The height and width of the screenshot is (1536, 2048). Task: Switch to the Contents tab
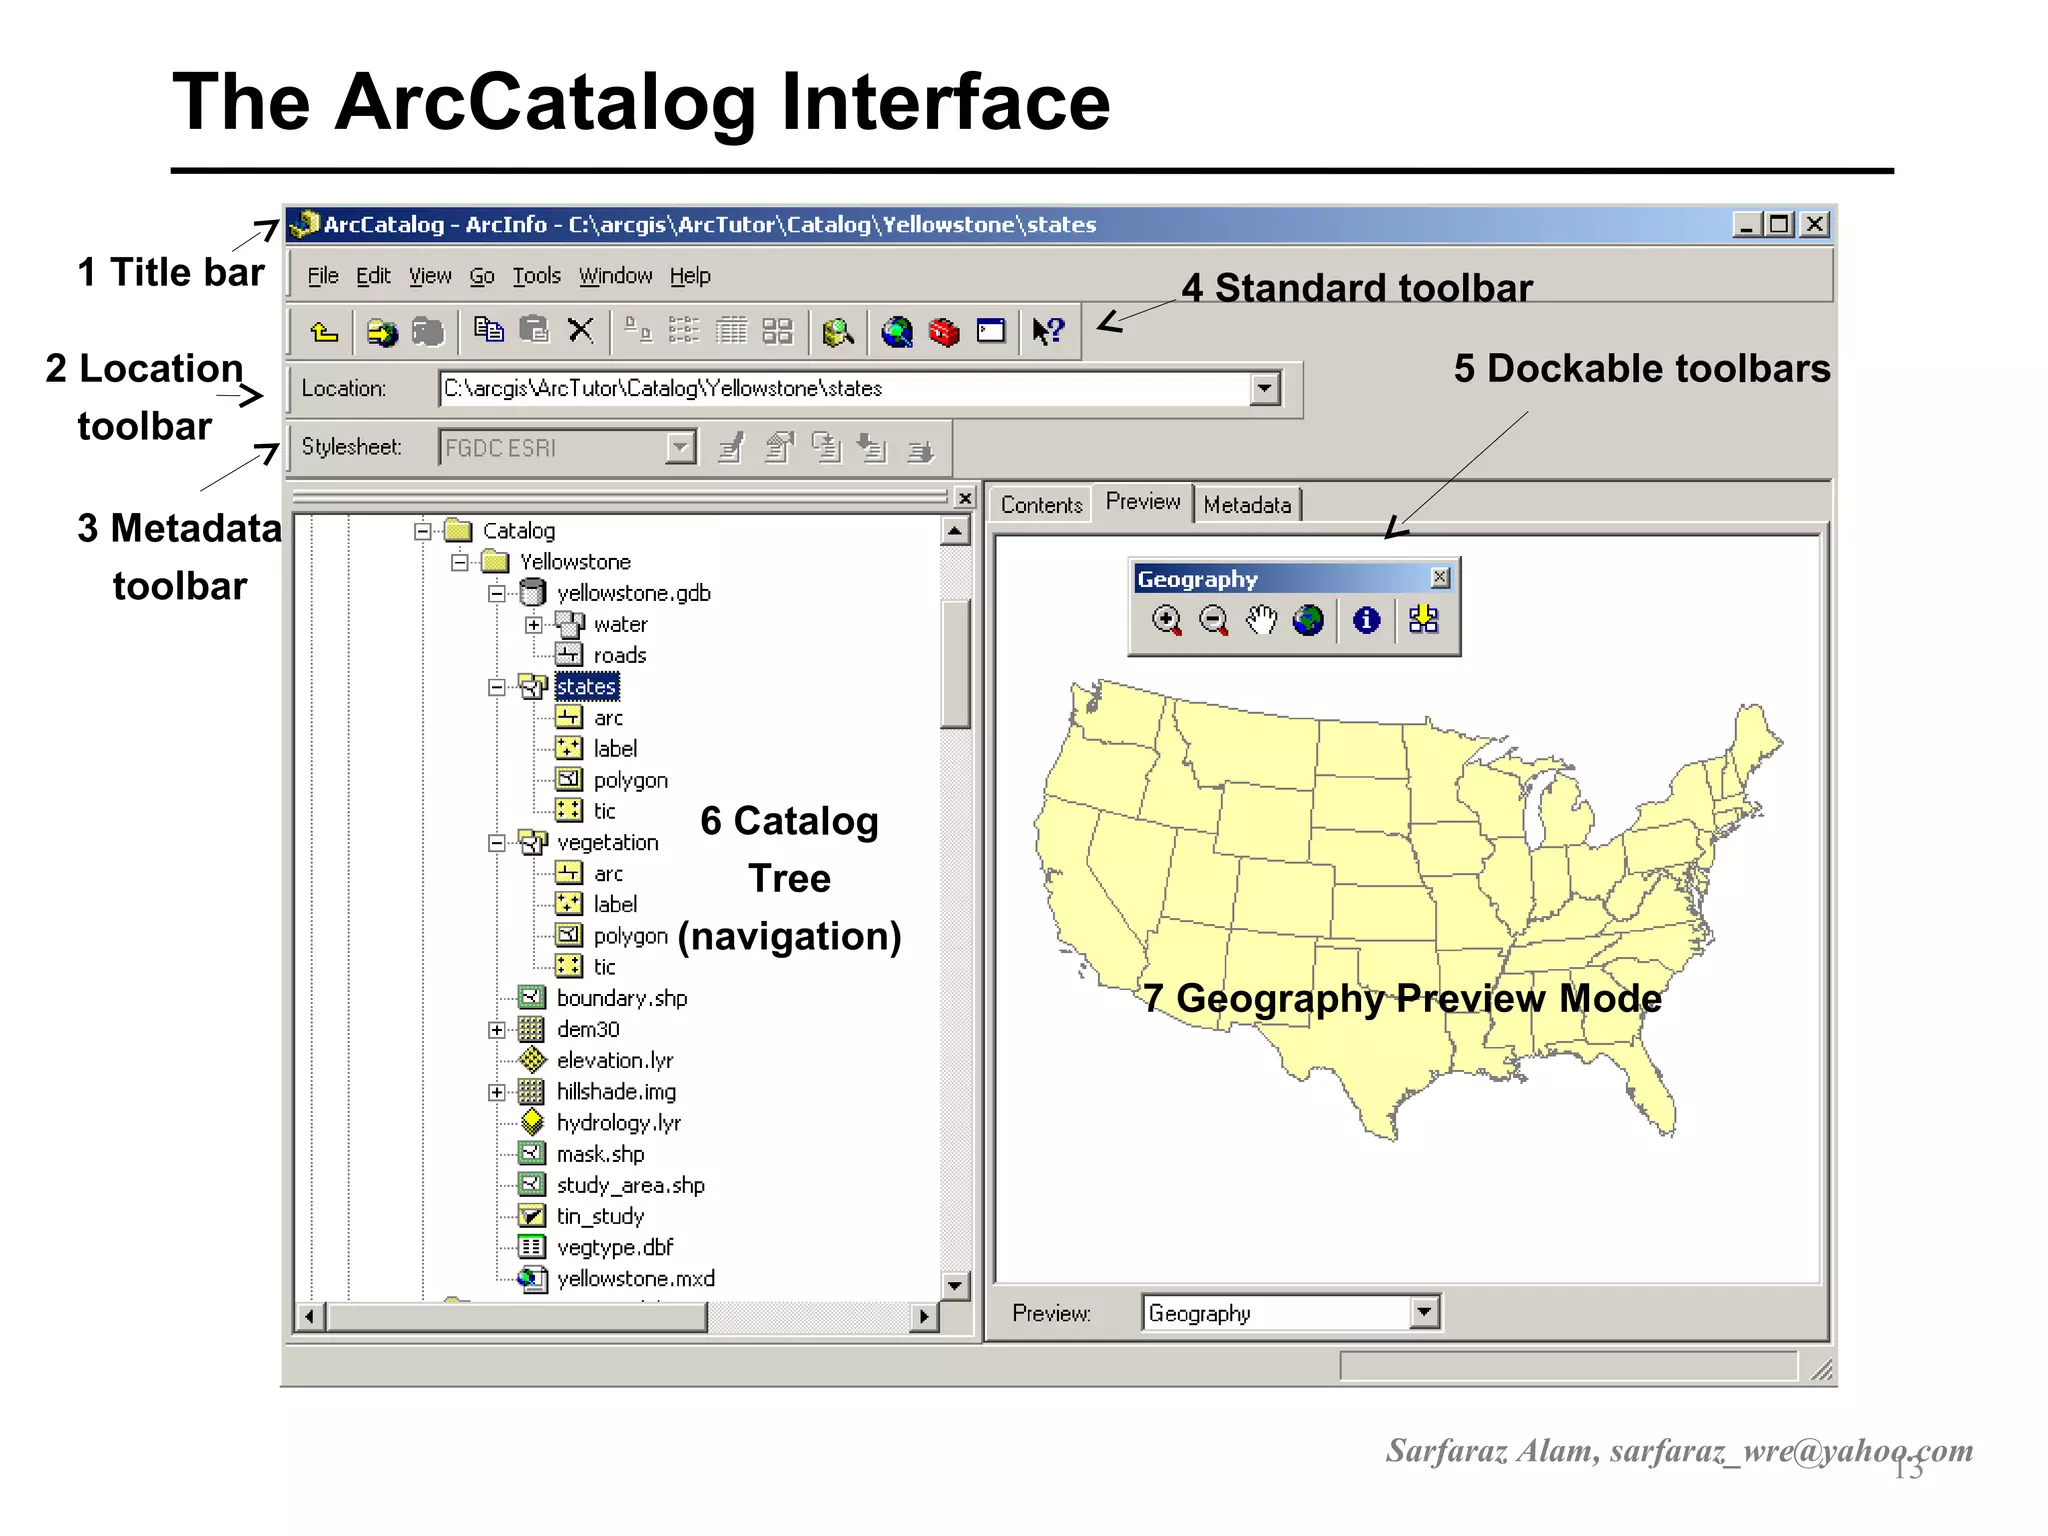1041,505
